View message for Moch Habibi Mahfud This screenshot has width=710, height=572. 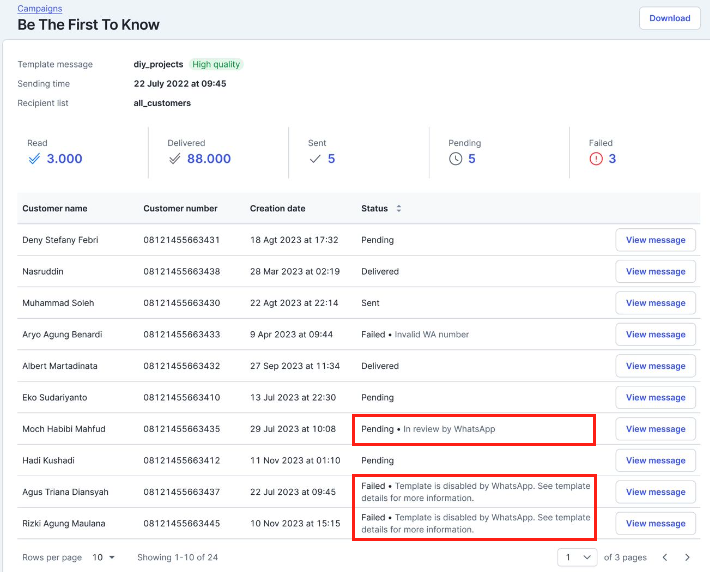click(655, 429)
